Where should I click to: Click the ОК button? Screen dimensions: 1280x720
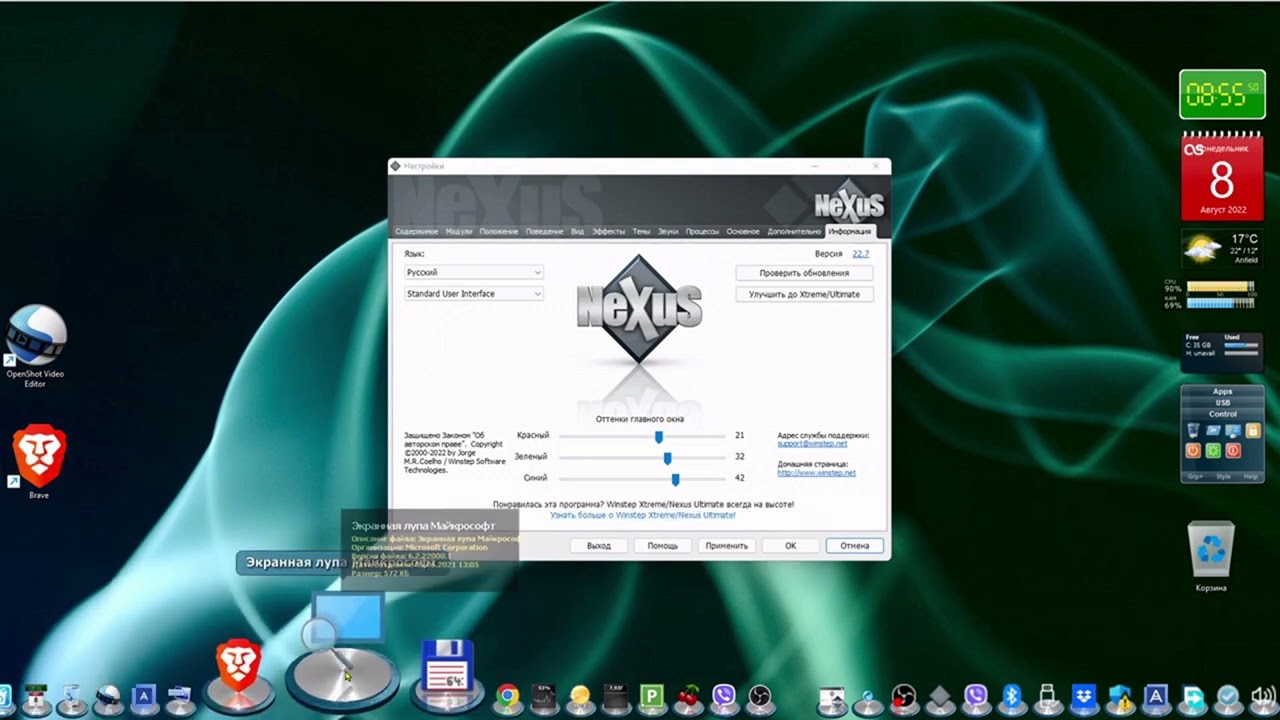pyautogui.click(x=790, y=546)
